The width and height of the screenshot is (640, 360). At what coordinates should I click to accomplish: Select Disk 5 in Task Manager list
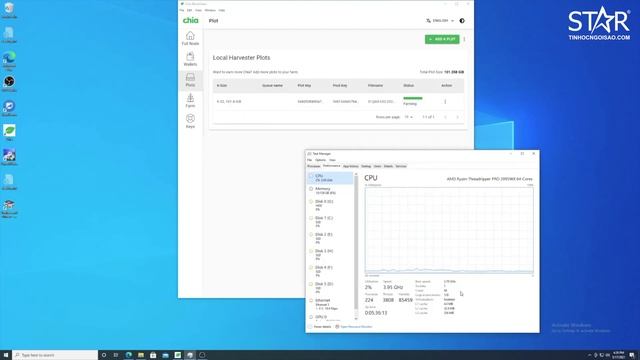330,288
